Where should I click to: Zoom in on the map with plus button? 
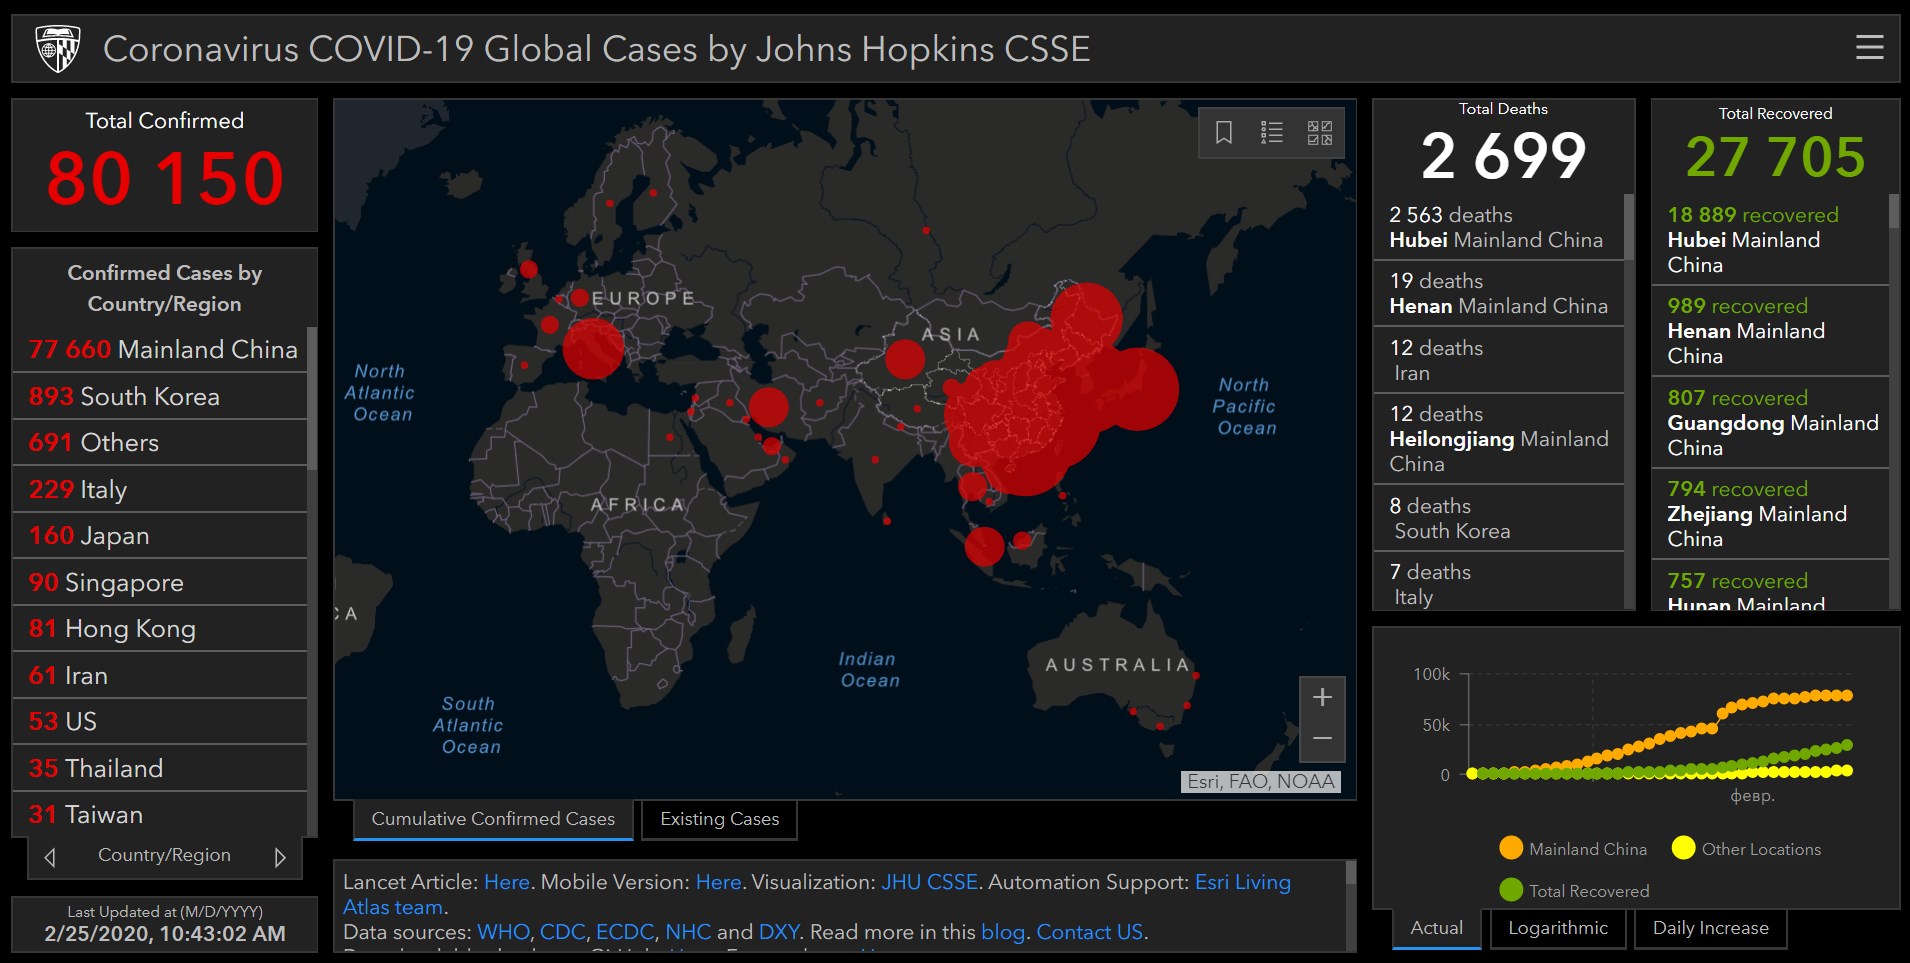pos(1322,698)
